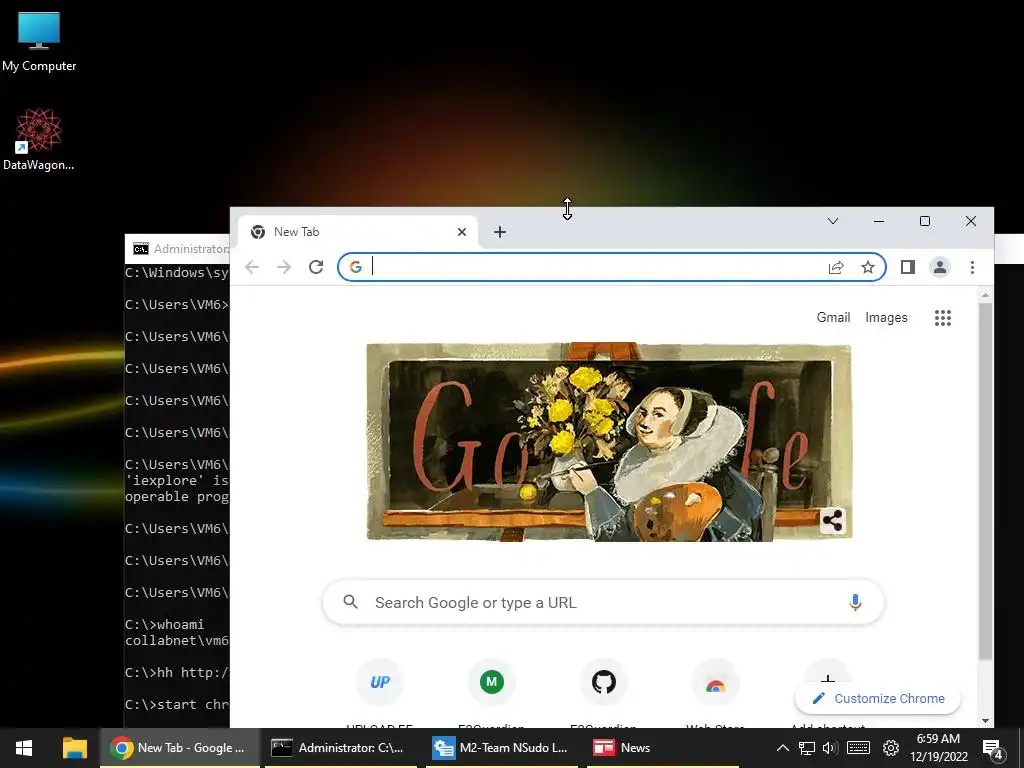Start voice search with the microphone icon
Screen dimensions: 1024x768
(x=855, y=602)
